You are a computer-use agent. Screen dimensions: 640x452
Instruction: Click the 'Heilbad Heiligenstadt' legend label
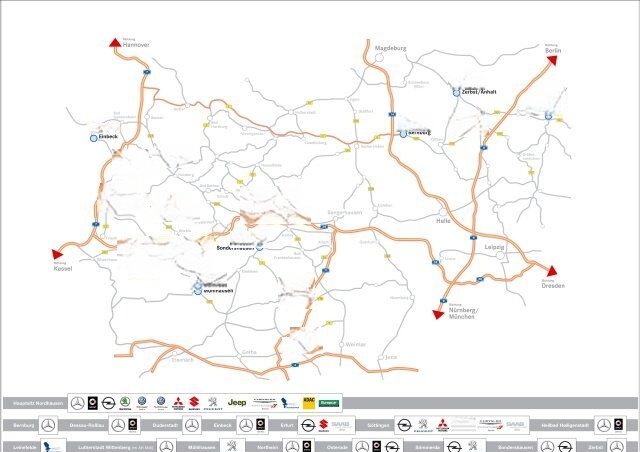tap(565, 425)
